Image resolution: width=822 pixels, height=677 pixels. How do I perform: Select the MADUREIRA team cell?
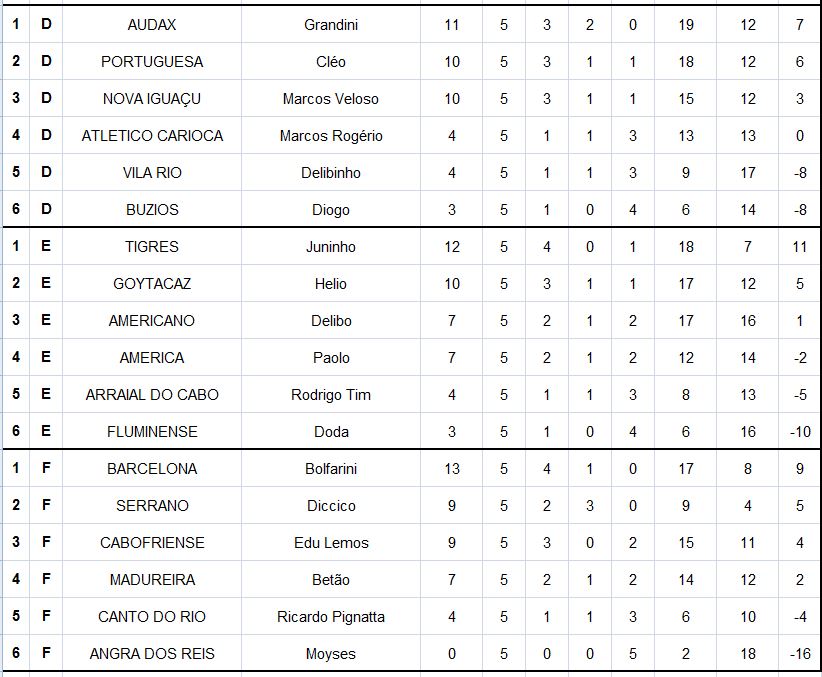click(x=152, y=580)
